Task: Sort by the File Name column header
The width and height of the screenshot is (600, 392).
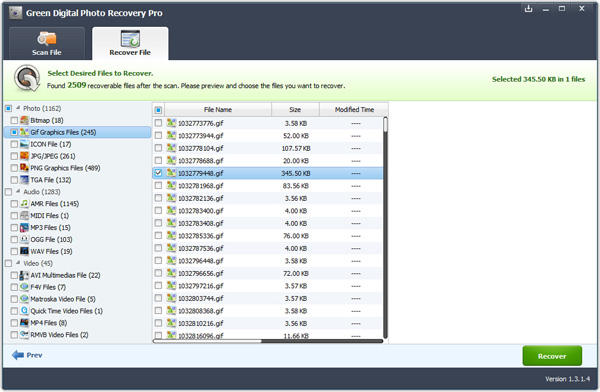Action: (218, 109)
